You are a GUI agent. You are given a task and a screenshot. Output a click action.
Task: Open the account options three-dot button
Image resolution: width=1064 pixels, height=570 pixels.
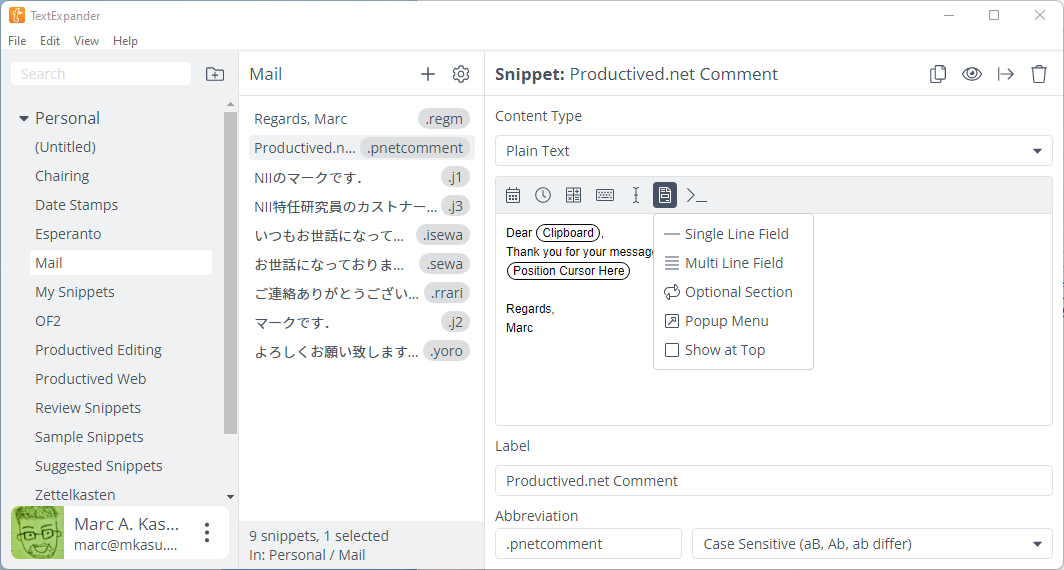pos(207,532)
